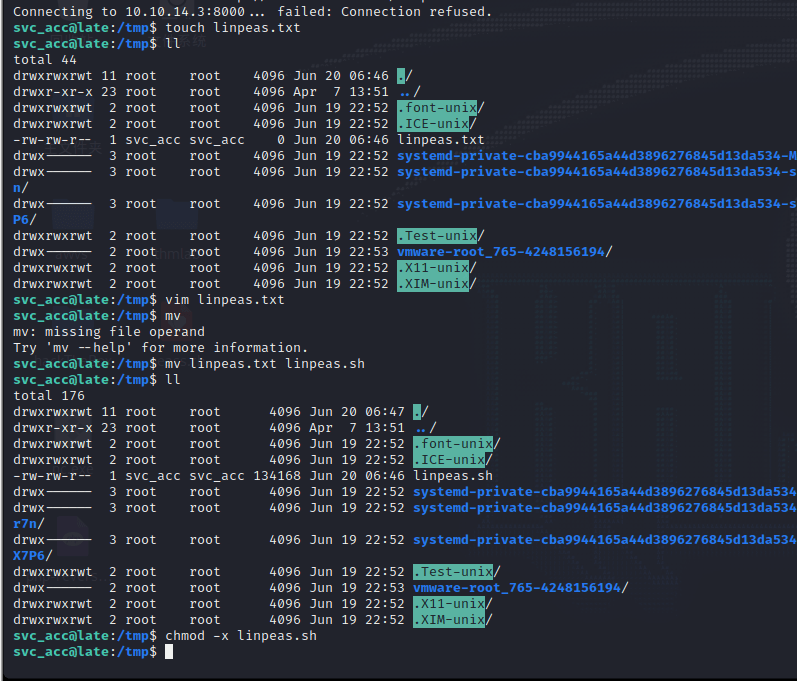This screenshot has height=681, width=797.
Task: Click the linpeas.sh filename in the directory listing
Action: point(453,476)
